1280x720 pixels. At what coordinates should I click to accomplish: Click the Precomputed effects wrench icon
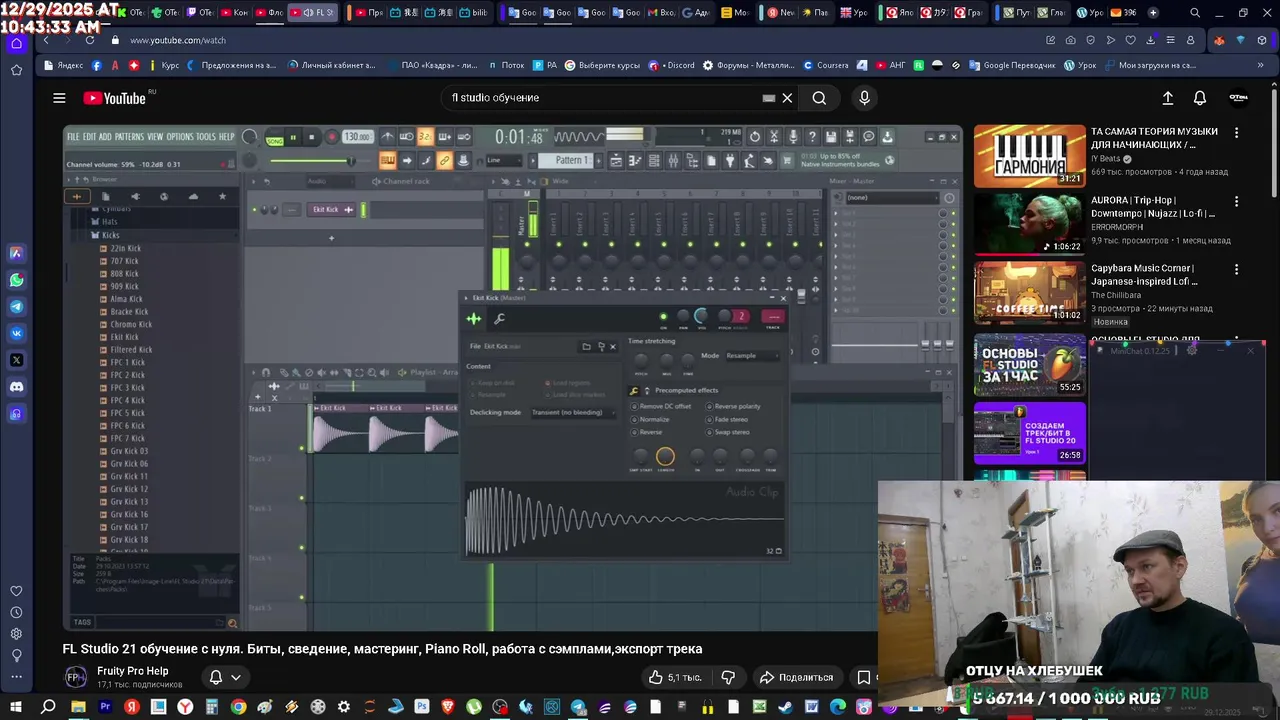coord(634,390)
